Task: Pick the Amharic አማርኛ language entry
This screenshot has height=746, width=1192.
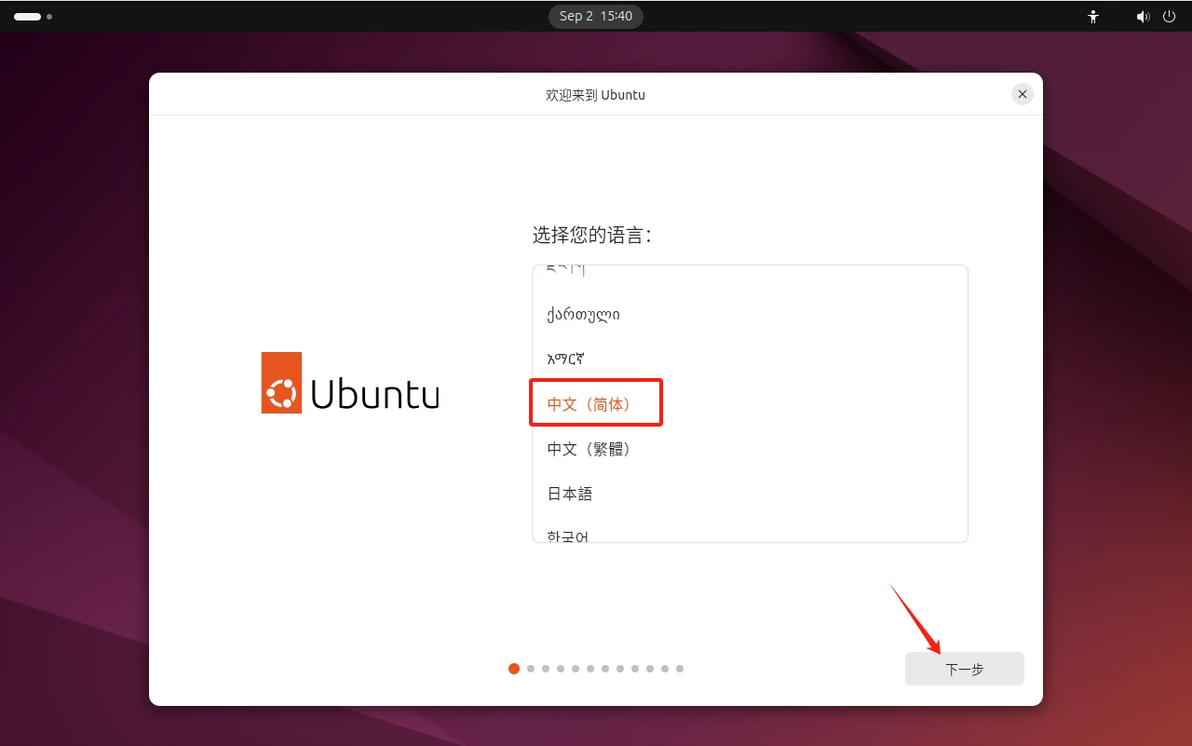Action: (x=750, y=359)
